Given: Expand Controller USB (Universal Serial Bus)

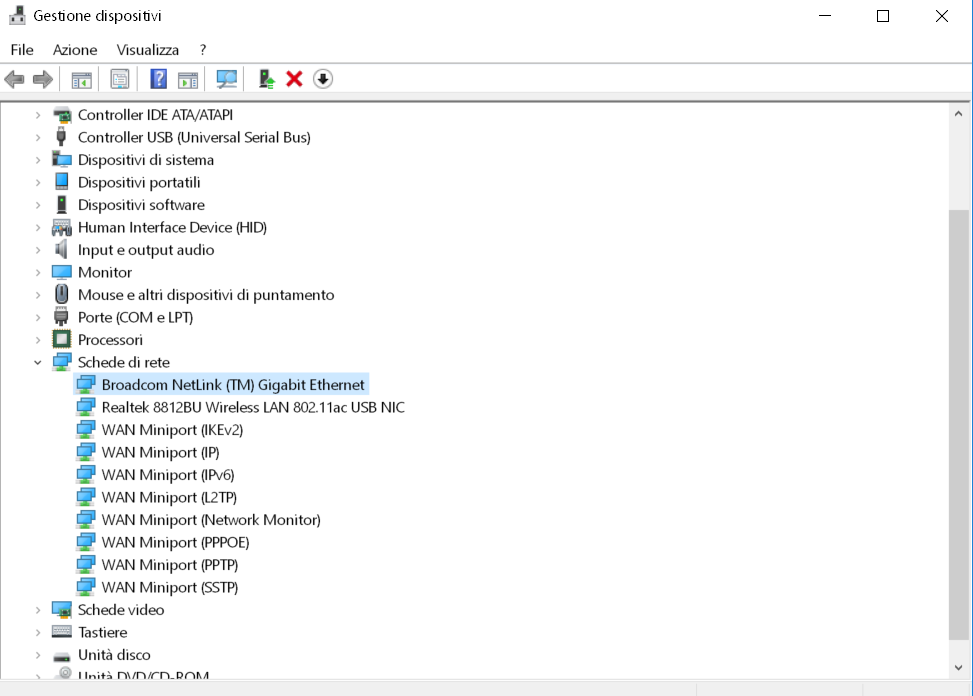Looking at the screenshot, I should coord(38,137).
